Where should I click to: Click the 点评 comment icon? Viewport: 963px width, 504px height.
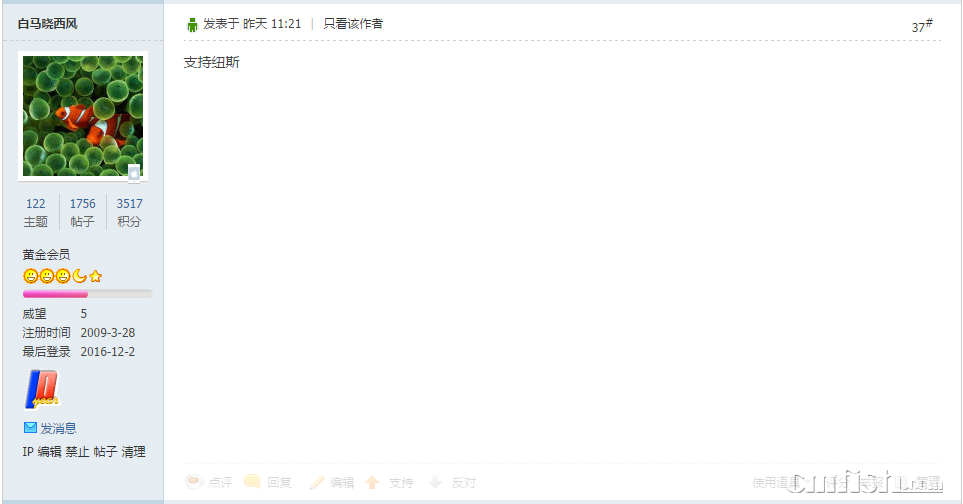[x=194, y=483]
